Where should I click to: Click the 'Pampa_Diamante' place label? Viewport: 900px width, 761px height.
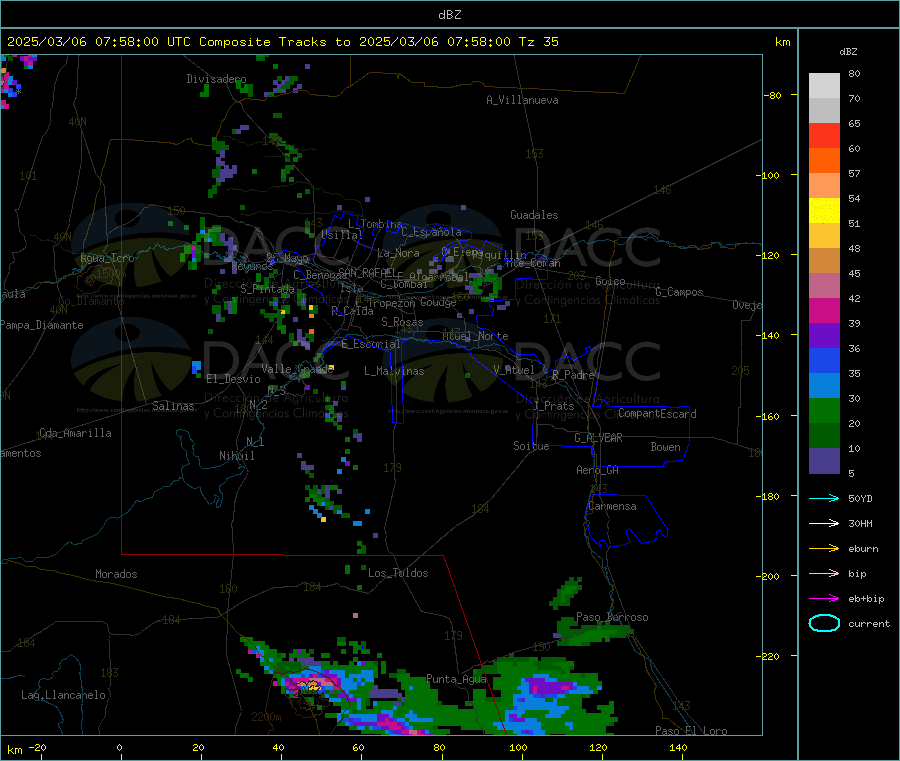[x=41, y=325]
